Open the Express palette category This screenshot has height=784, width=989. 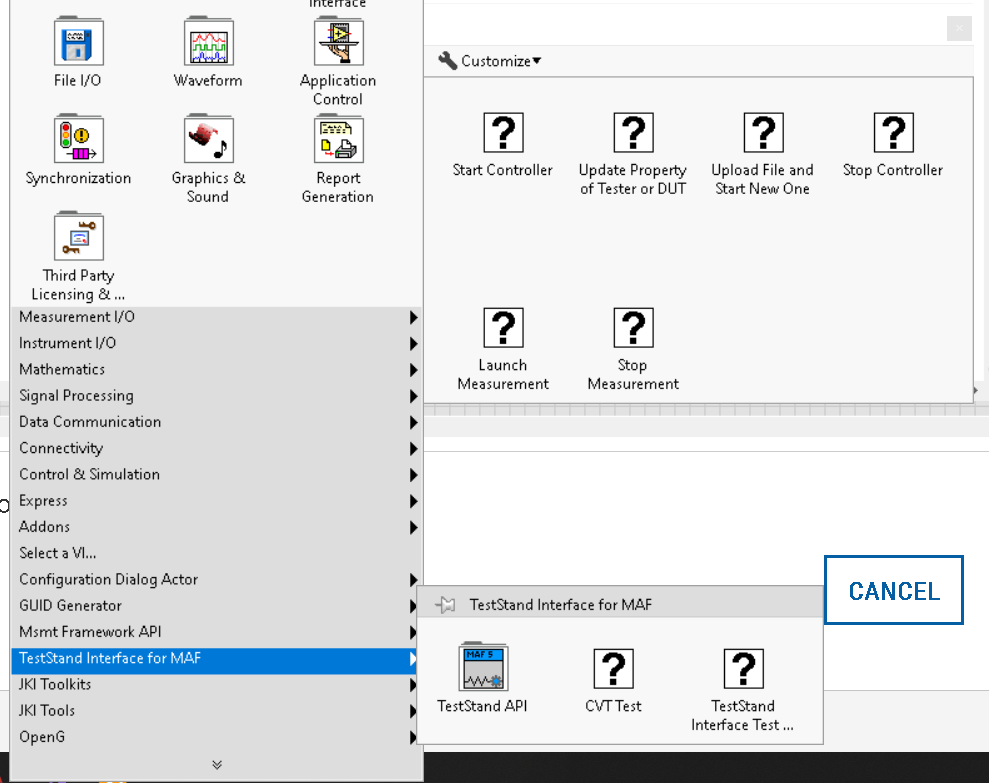coord(217,501)
